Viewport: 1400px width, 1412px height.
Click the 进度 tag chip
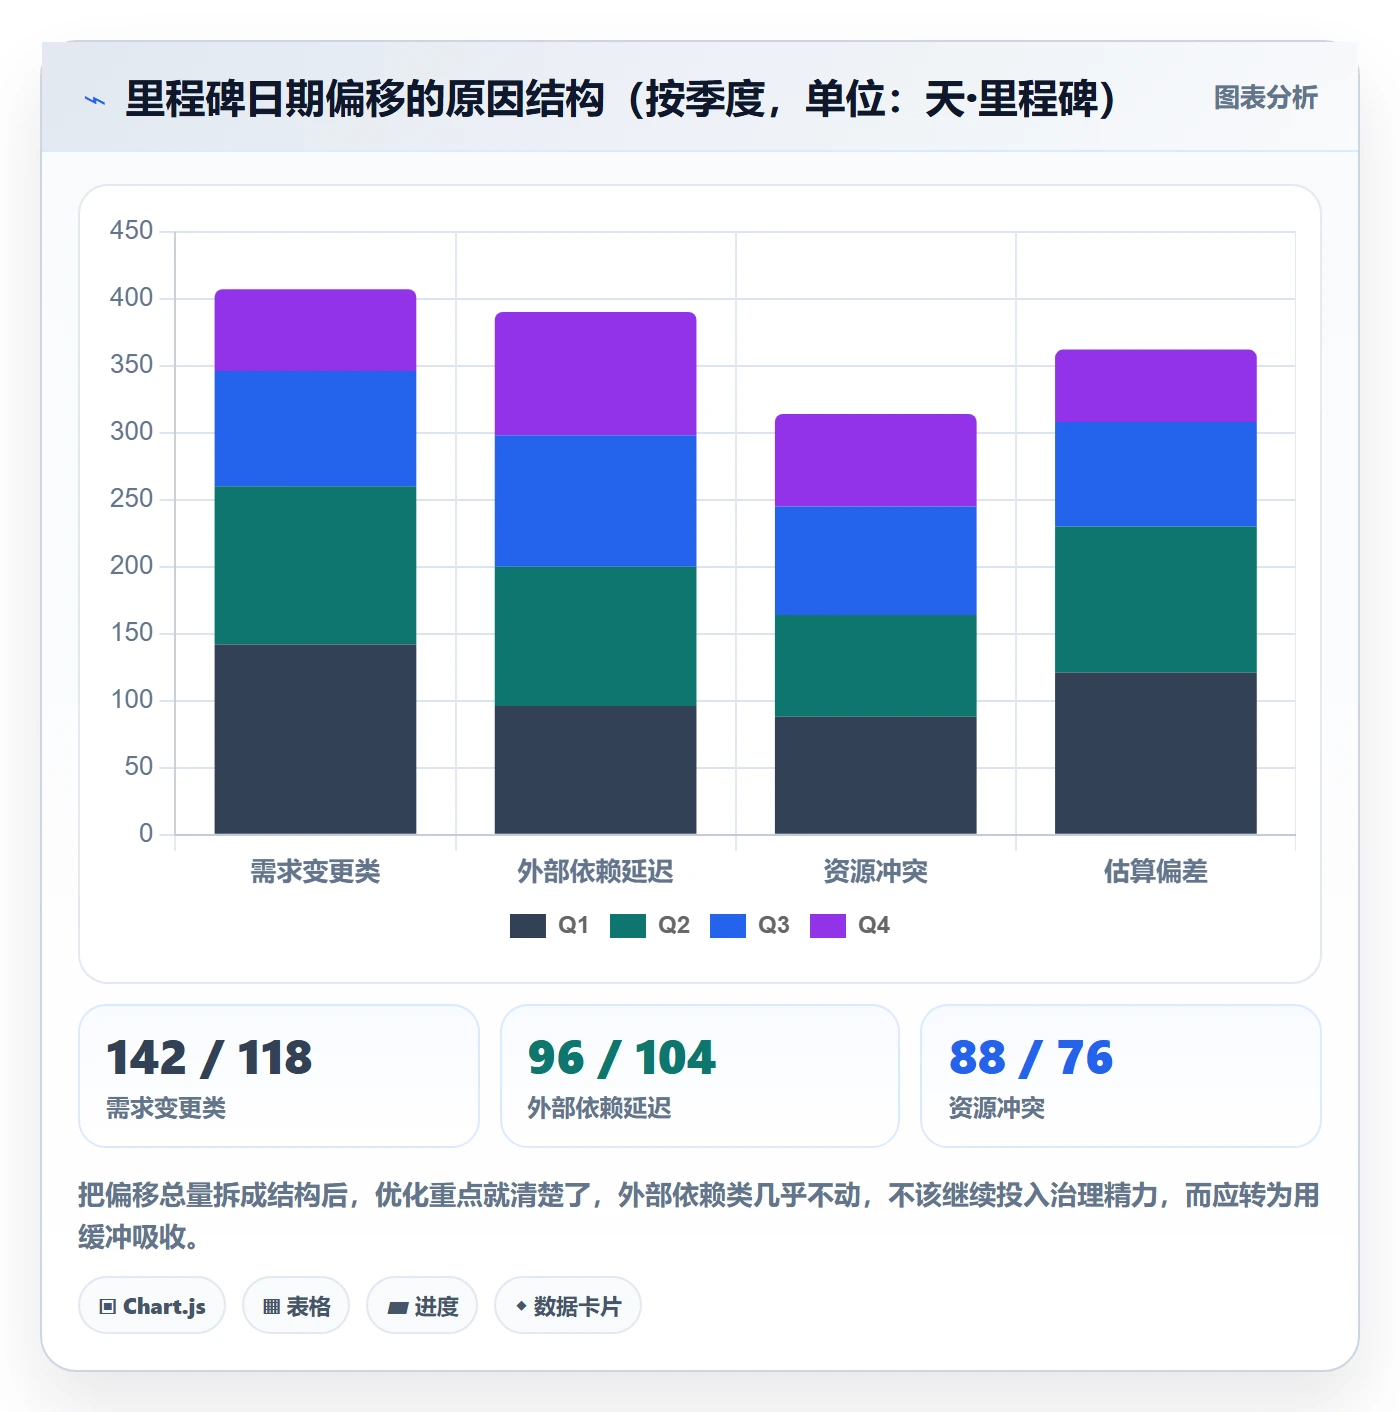422,1306
